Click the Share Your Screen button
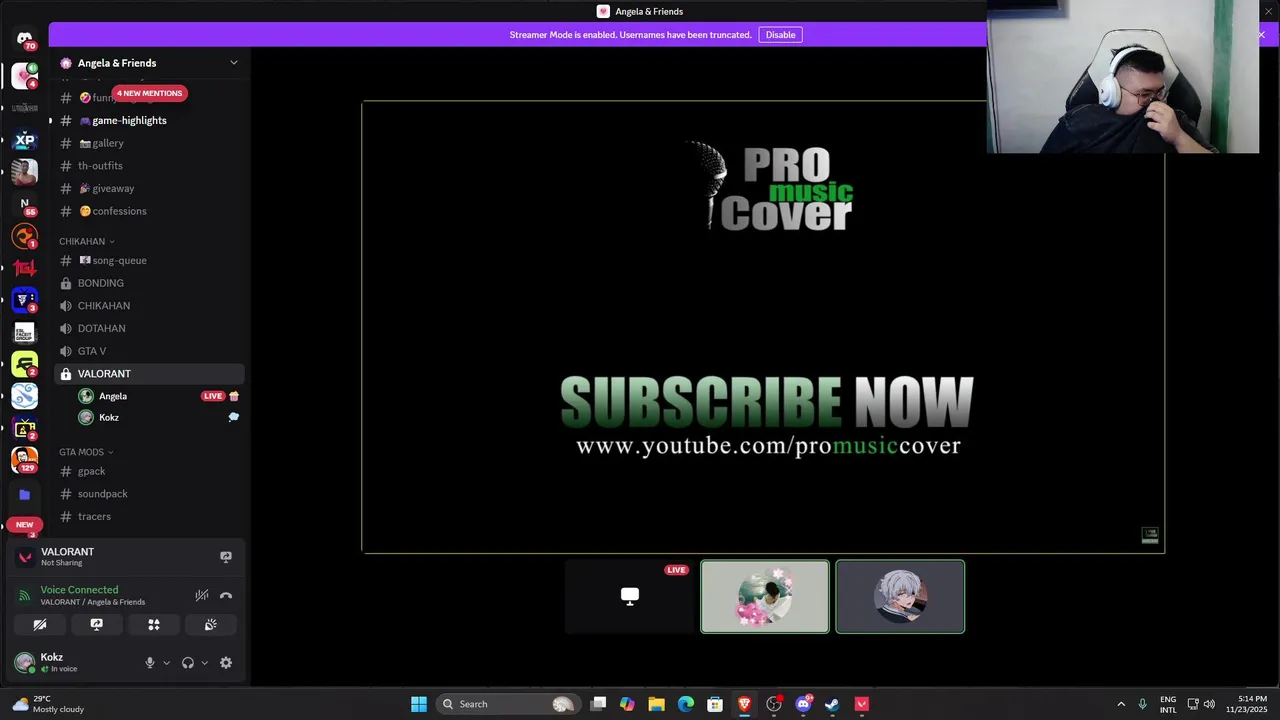This screenshot has width=1280, height=720. (x=97, y=624)
